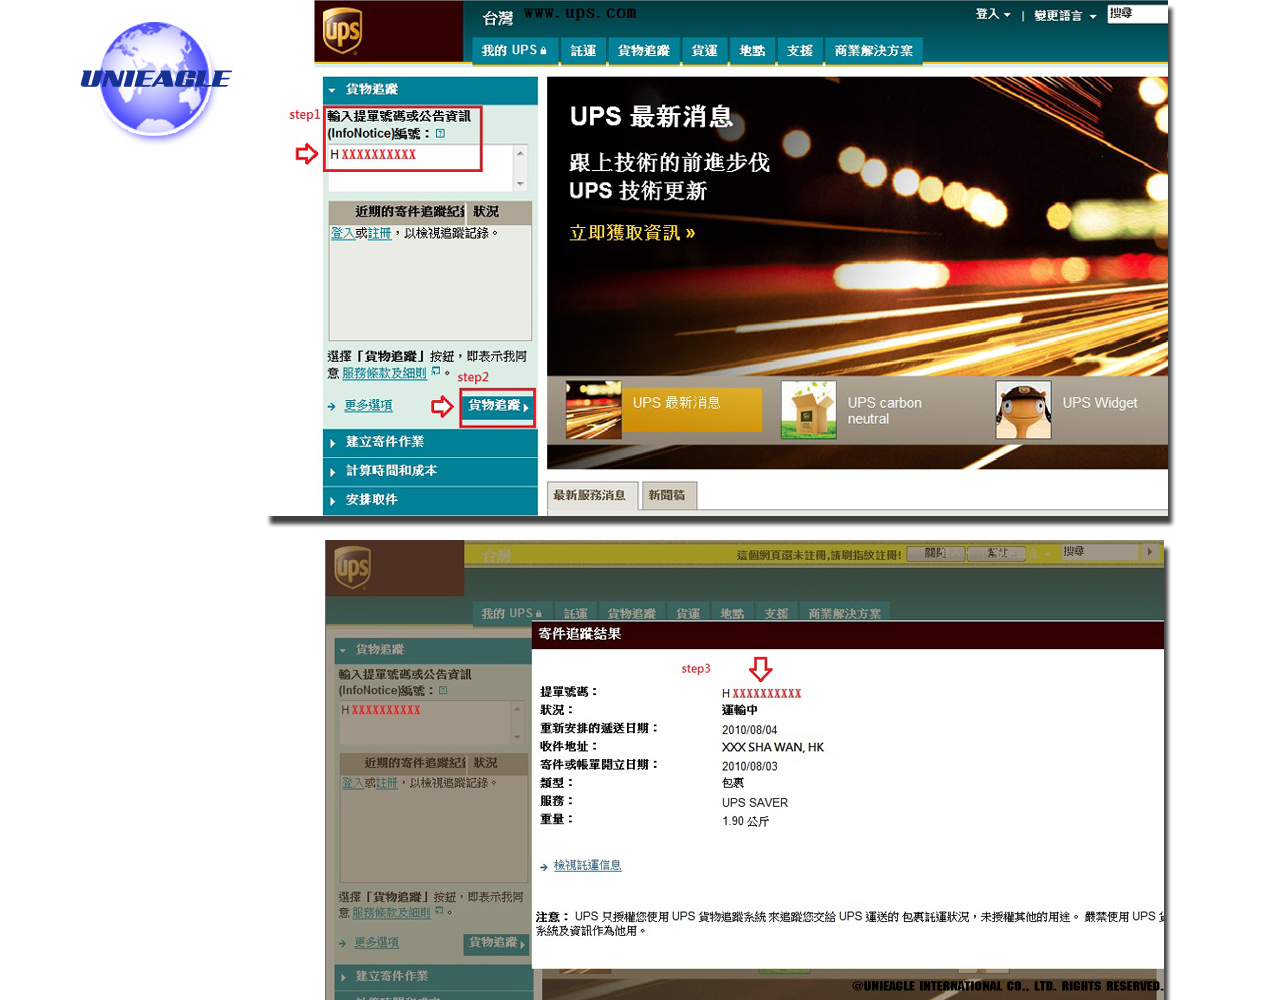The height and width of the screenshot is (1000, 1280).
Task: Open the 商業解決方案 tab in the upper navigation
Action: point(873,50)
